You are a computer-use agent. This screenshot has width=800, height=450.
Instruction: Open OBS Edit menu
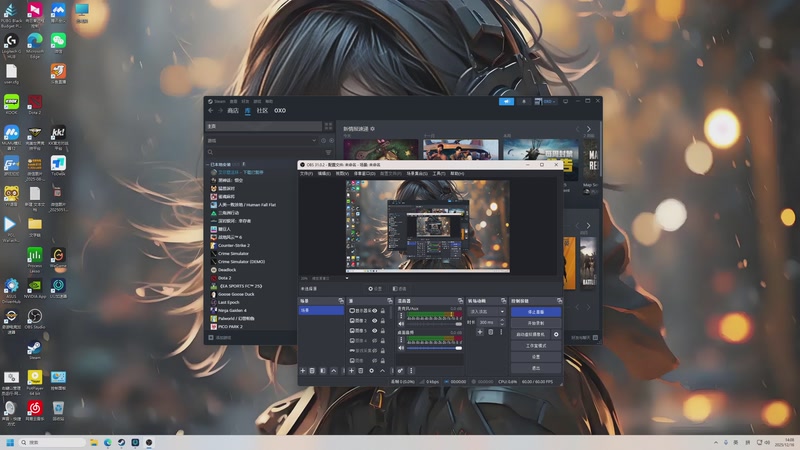[324, 174]
